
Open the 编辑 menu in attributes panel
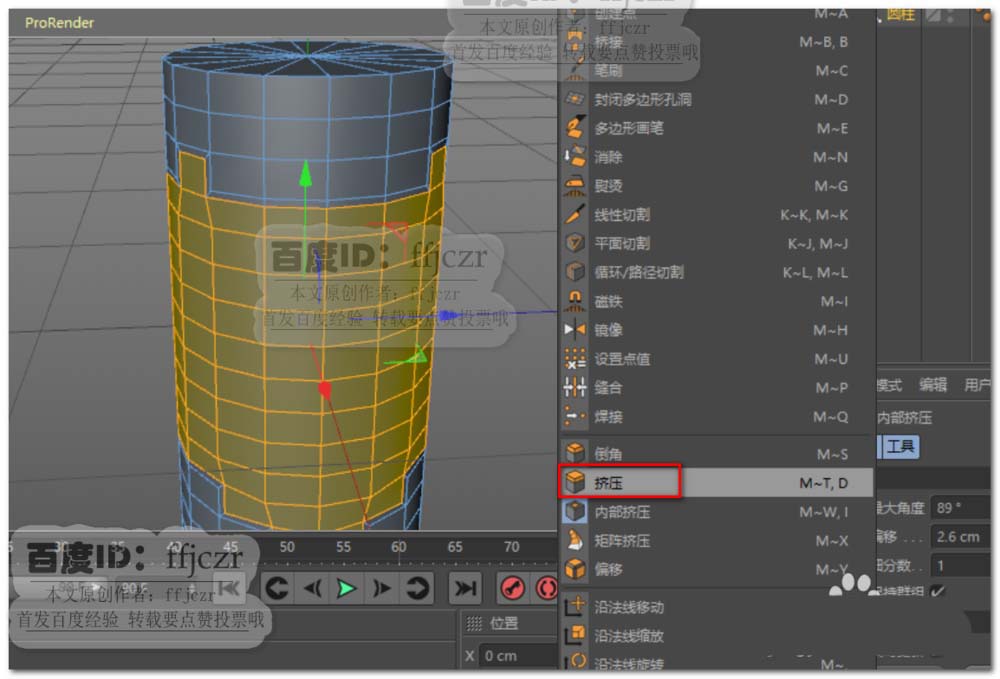click(x=933, y=385)
